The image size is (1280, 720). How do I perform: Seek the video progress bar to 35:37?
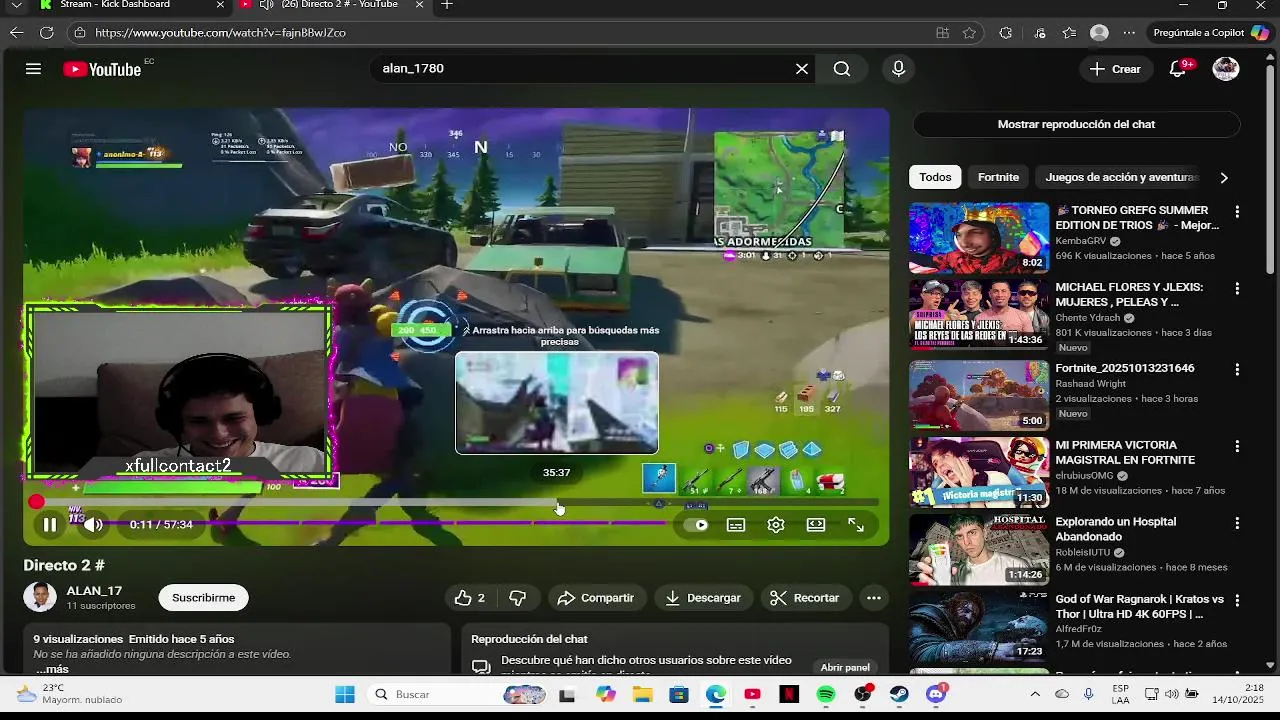point(557,502)
